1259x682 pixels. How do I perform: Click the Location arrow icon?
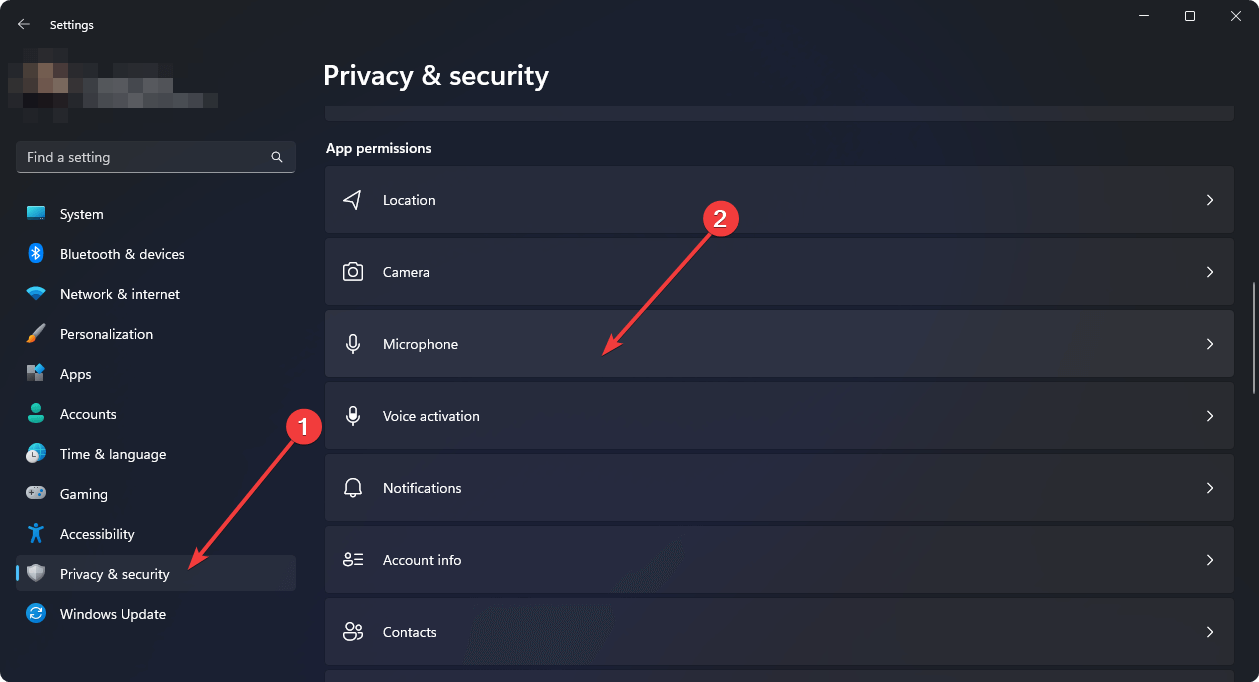(x=352, y=200)
